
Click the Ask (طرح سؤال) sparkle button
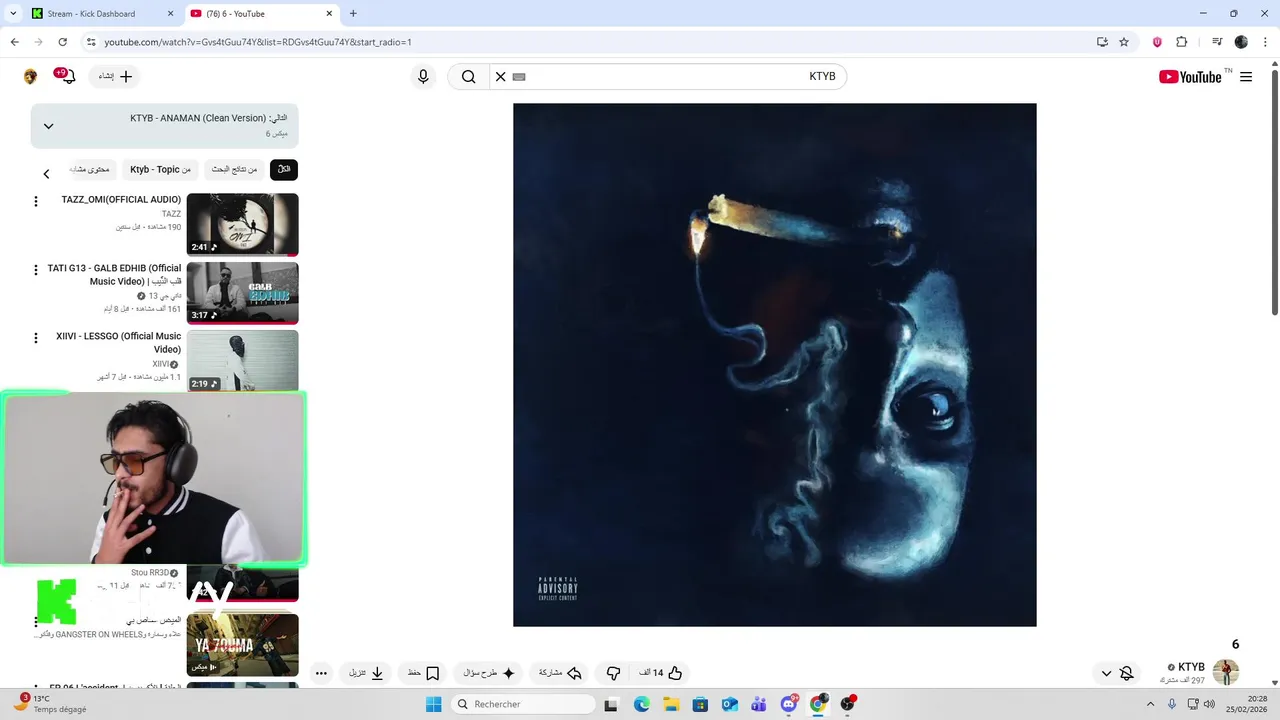(489, 673)
